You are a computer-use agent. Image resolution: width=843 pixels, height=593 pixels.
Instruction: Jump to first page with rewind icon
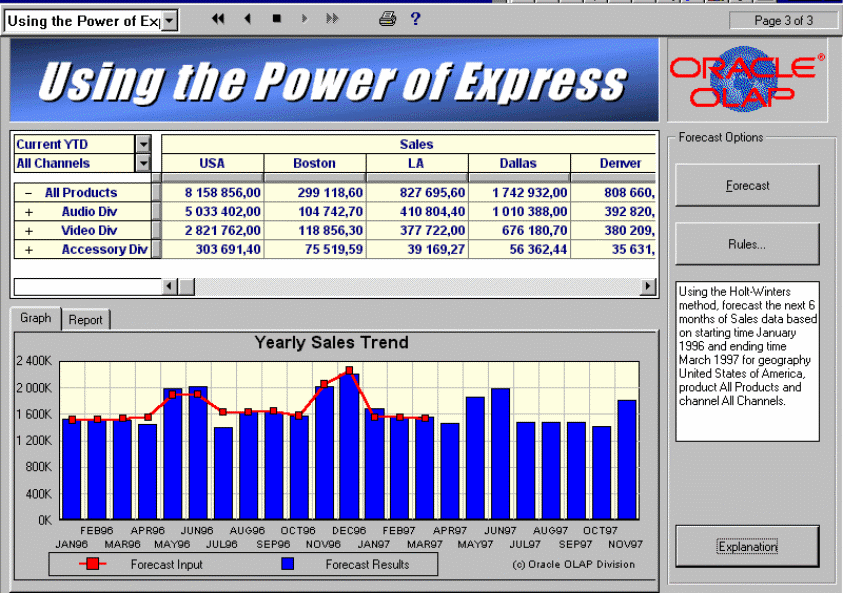tap(218, 19)
